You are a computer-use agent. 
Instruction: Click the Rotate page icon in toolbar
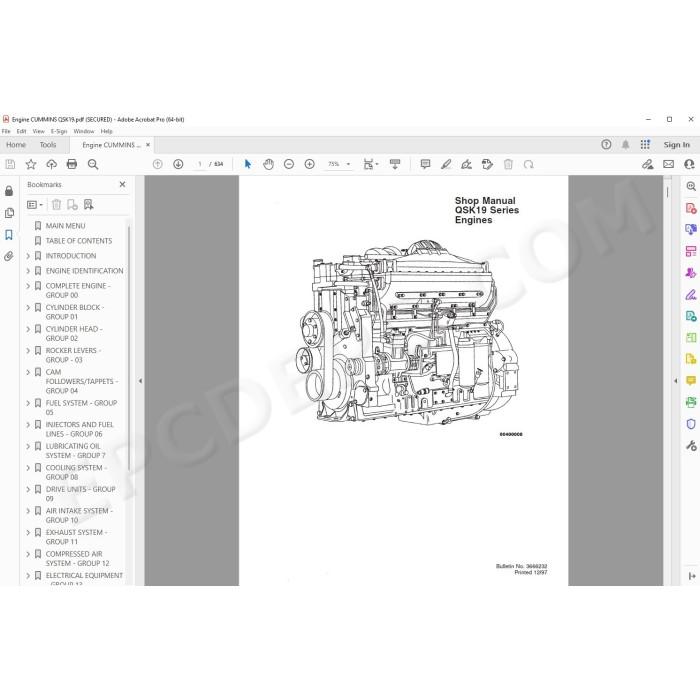[x=529, y=164]
